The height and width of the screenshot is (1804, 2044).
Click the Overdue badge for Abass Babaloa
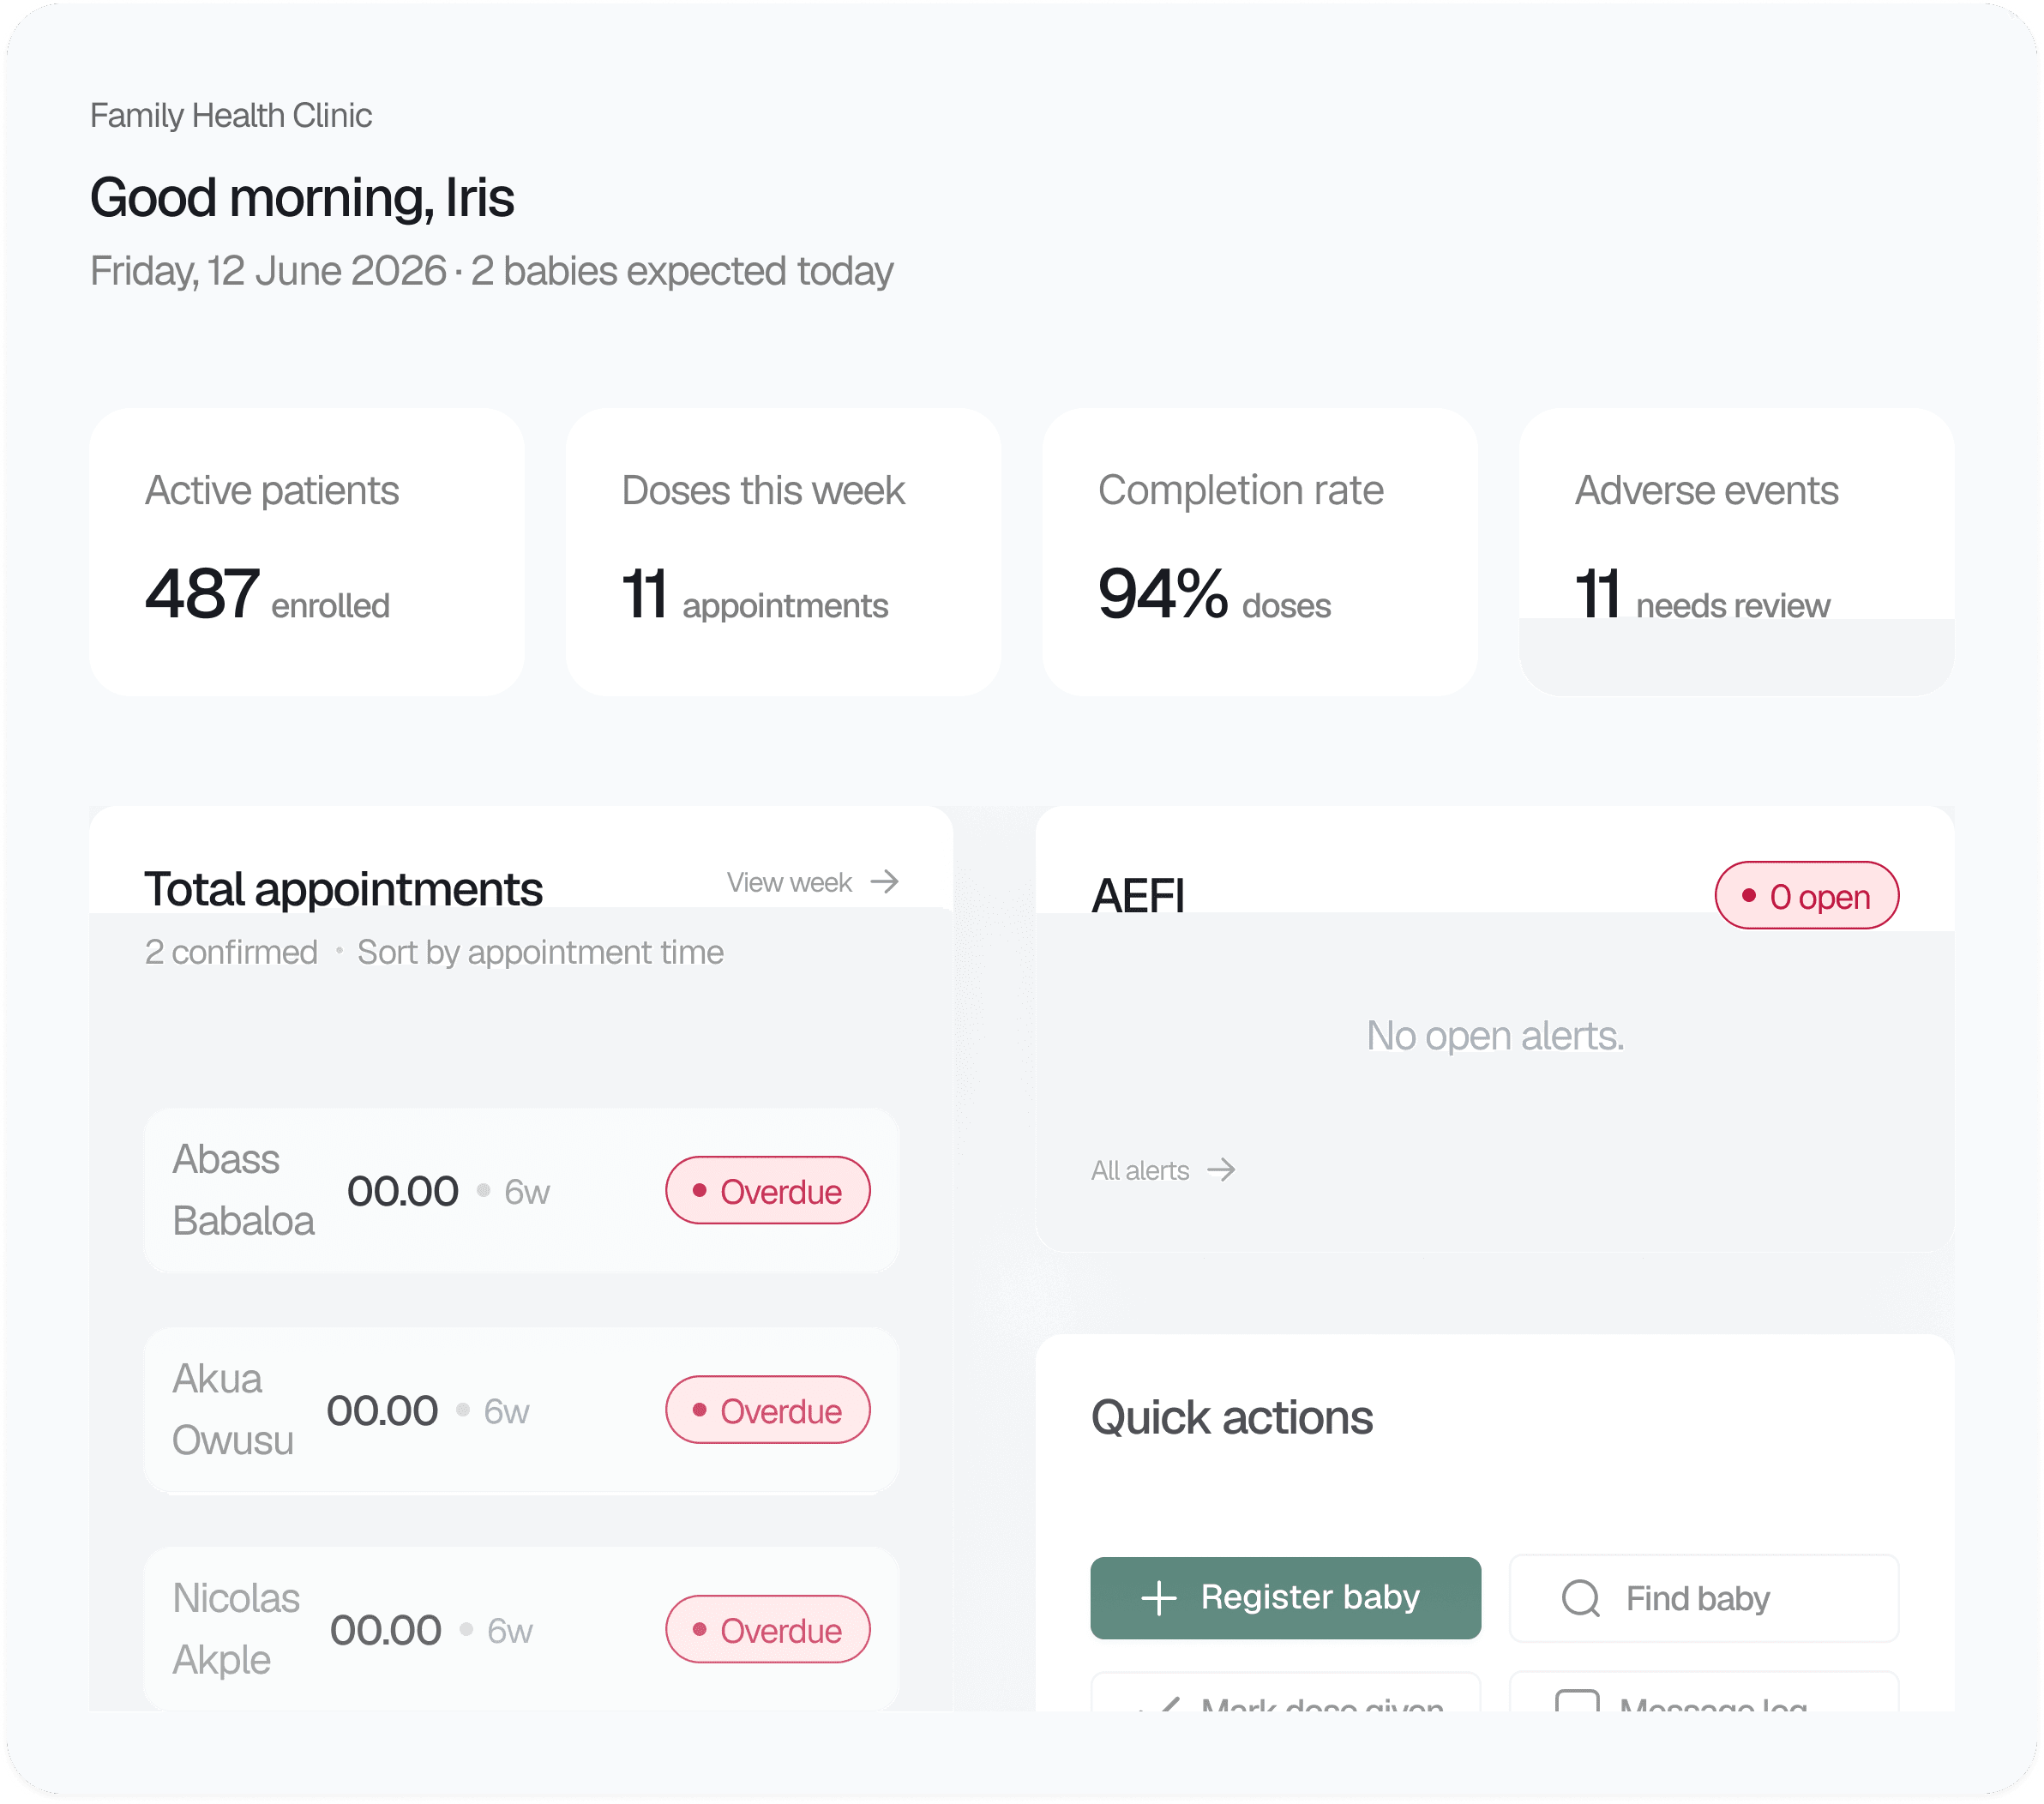tap(768, 1191)
